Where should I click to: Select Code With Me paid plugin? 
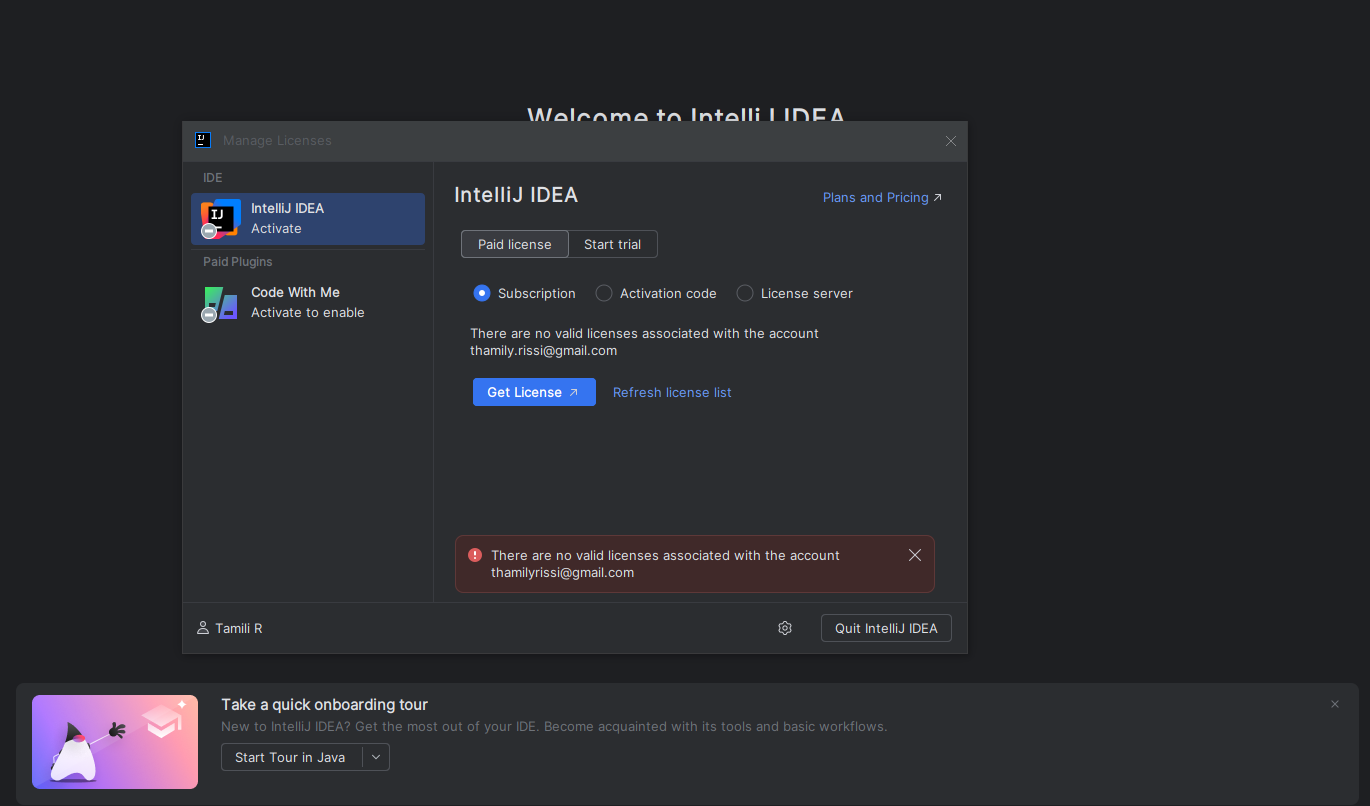308,303
